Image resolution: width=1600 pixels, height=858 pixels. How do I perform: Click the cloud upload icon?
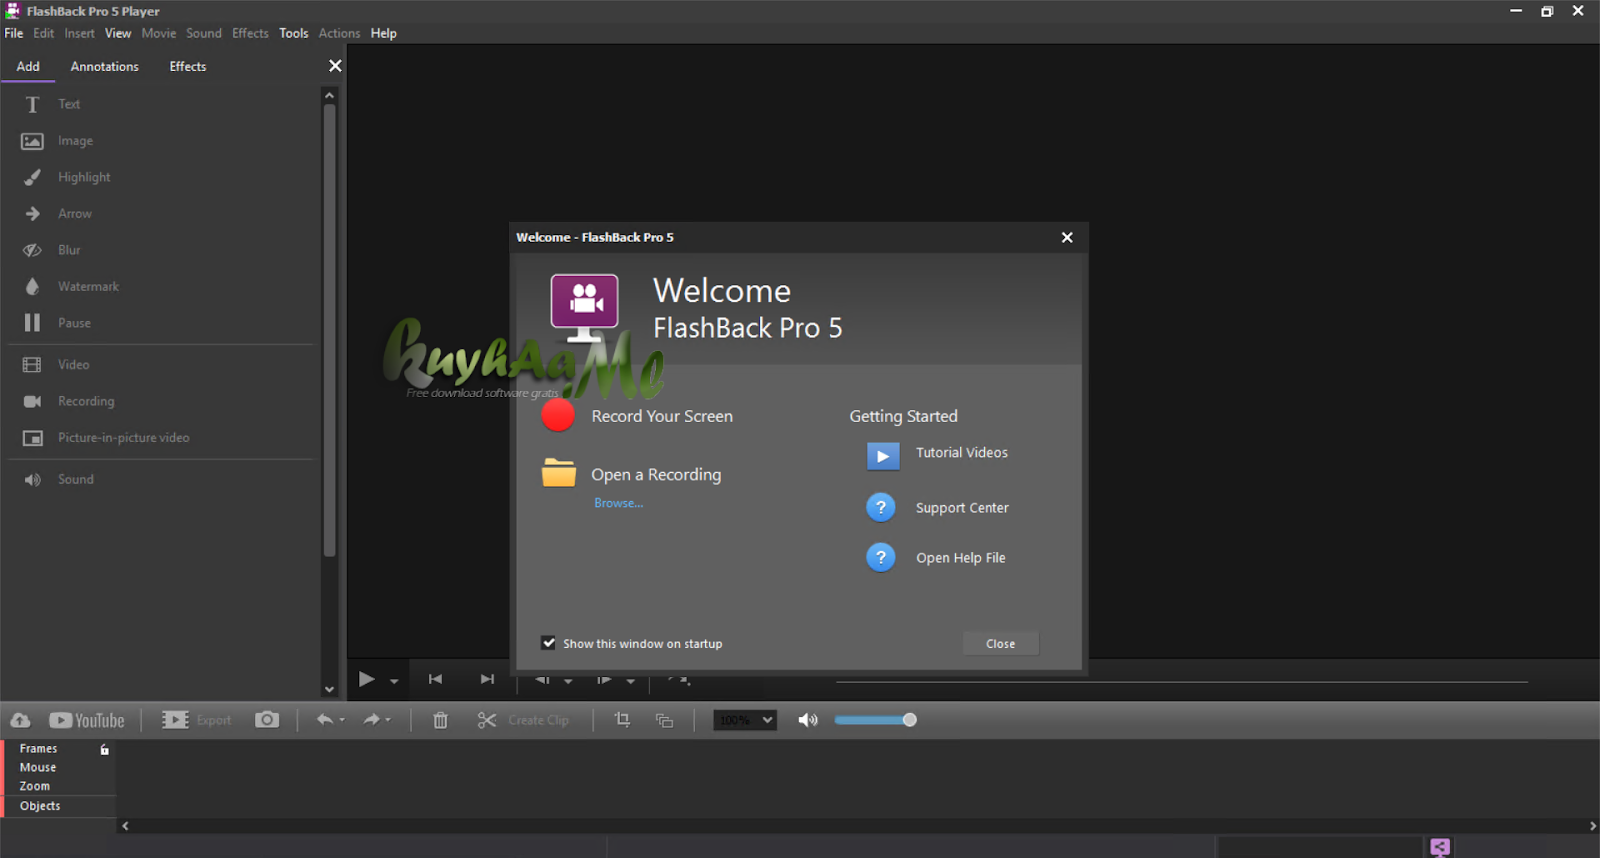click(20, 720)
